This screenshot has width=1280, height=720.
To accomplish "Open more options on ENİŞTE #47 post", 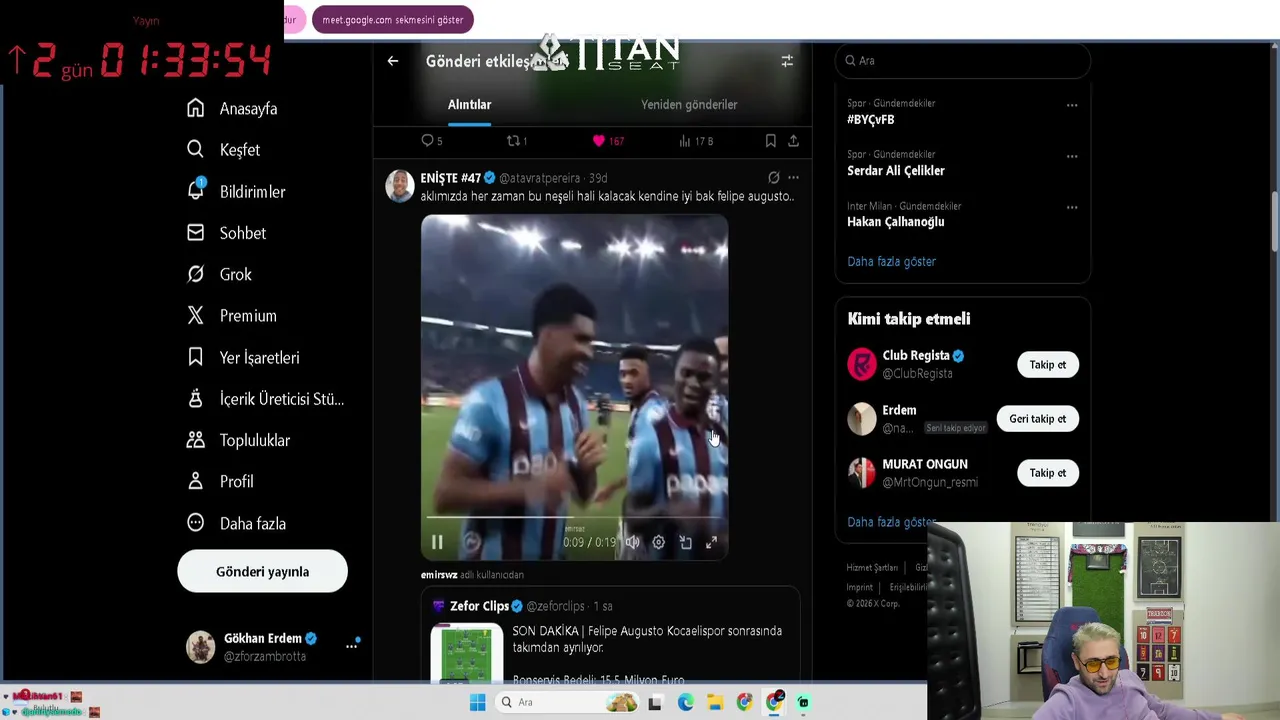I will (x=793, y=178).
